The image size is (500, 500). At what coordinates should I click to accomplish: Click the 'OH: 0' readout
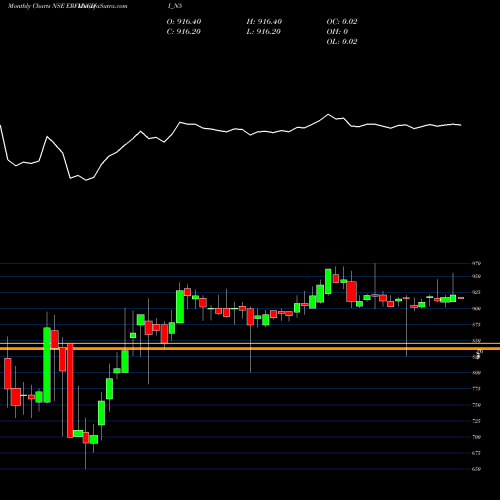click(x=337, y=32)
